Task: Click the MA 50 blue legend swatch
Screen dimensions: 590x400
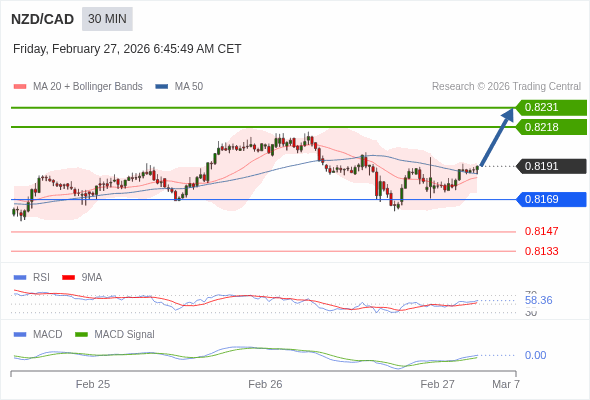Action: coord(161,87)
